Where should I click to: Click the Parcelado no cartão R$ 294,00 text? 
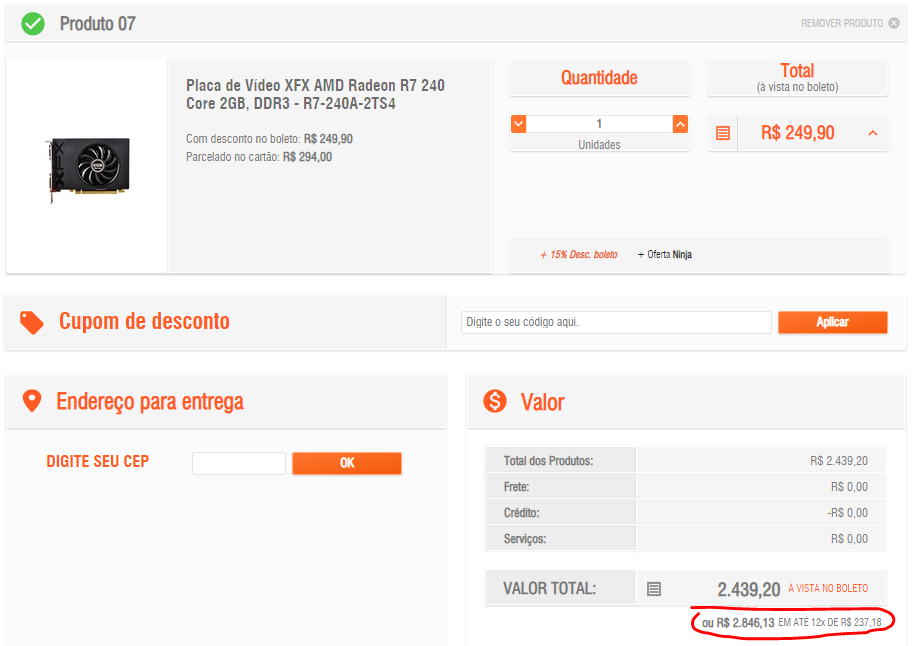pyautogui.click(x=259, y=157)
